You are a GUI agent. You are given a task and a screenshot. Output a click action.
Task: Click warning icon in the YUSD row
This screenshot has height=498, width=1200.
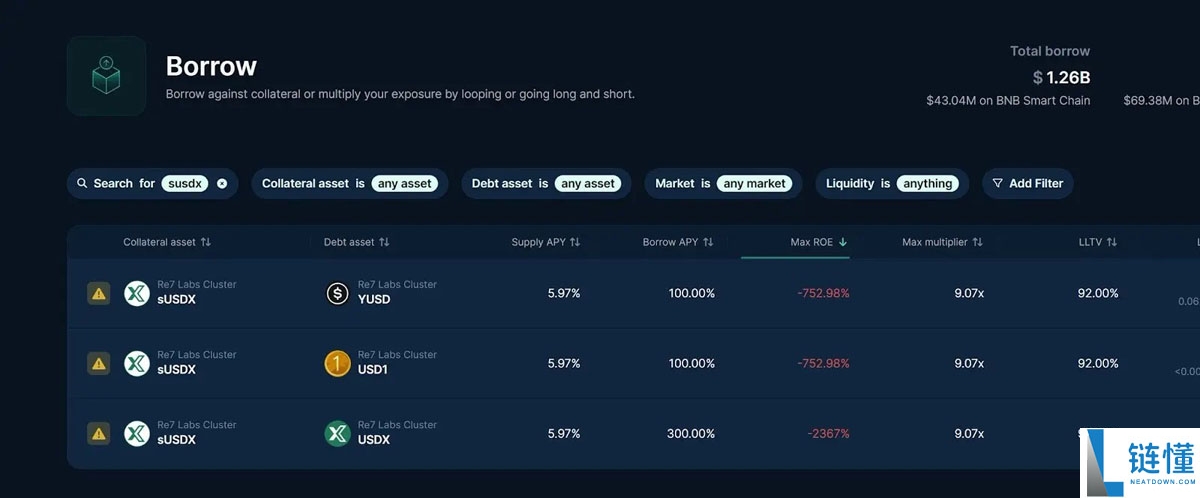point(99,294)
